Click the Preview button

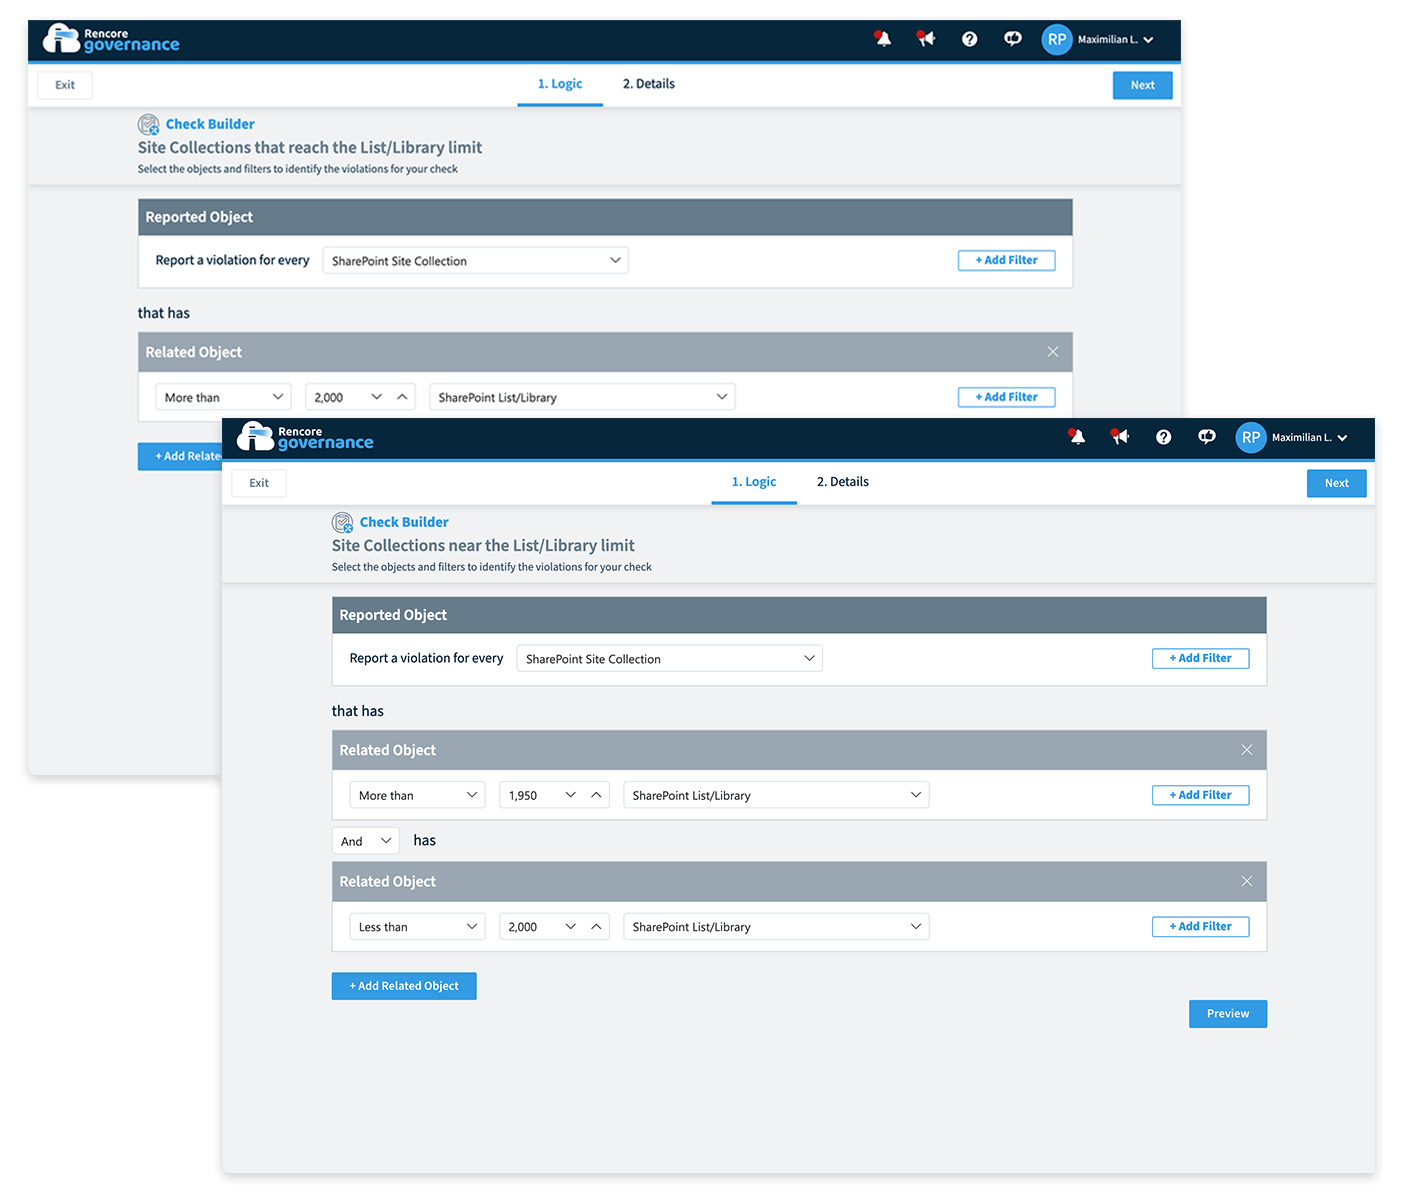point(1228,1014)
